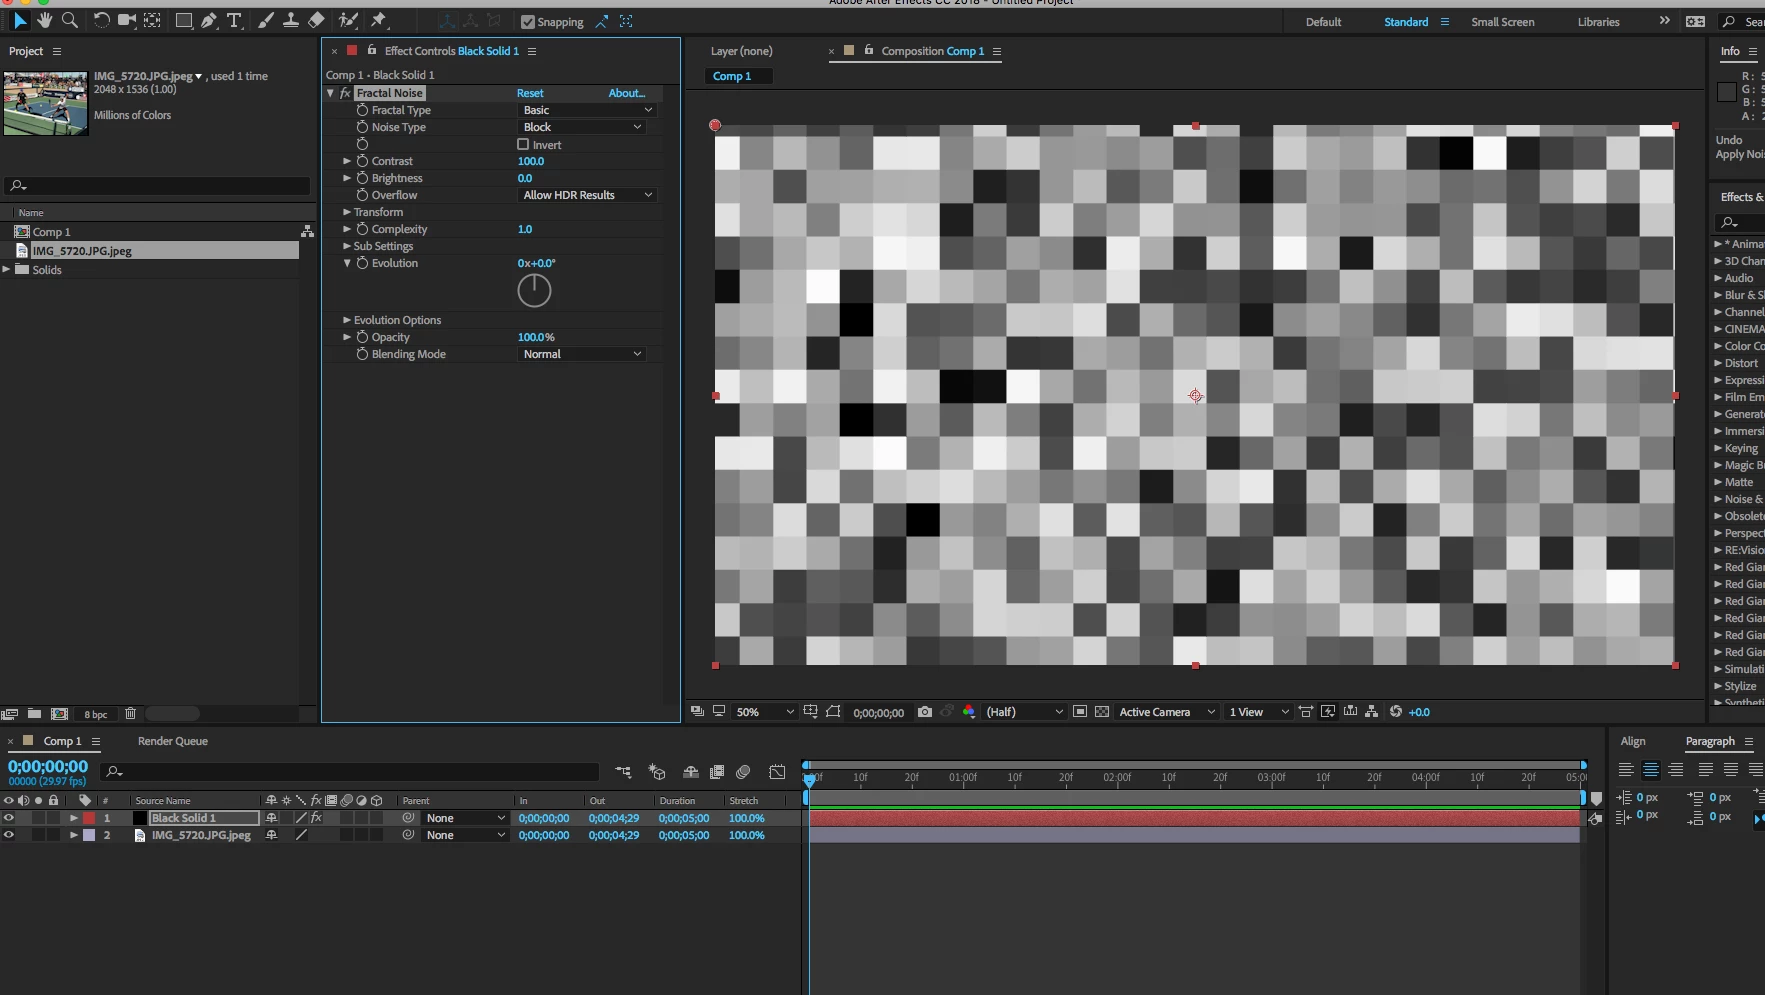
Task: Reset the Fractal Noise effect
Action: 530,93
